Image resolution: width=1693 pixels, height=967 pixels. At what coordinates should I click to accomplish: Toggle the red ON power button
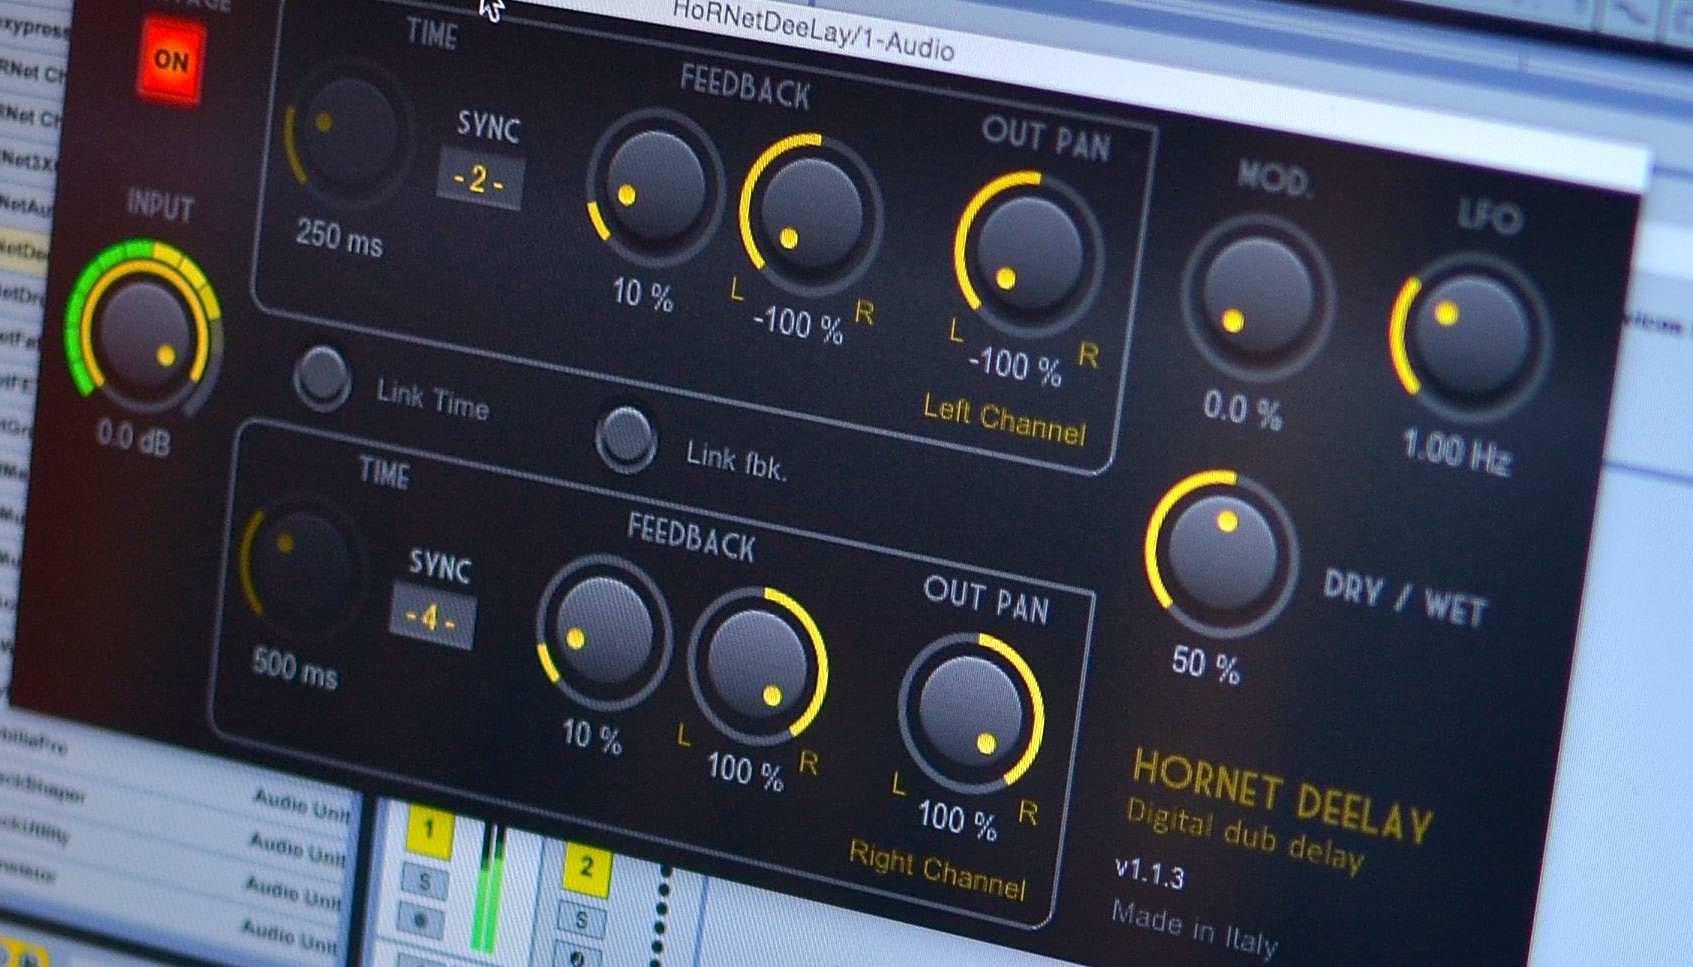point(171,61)
